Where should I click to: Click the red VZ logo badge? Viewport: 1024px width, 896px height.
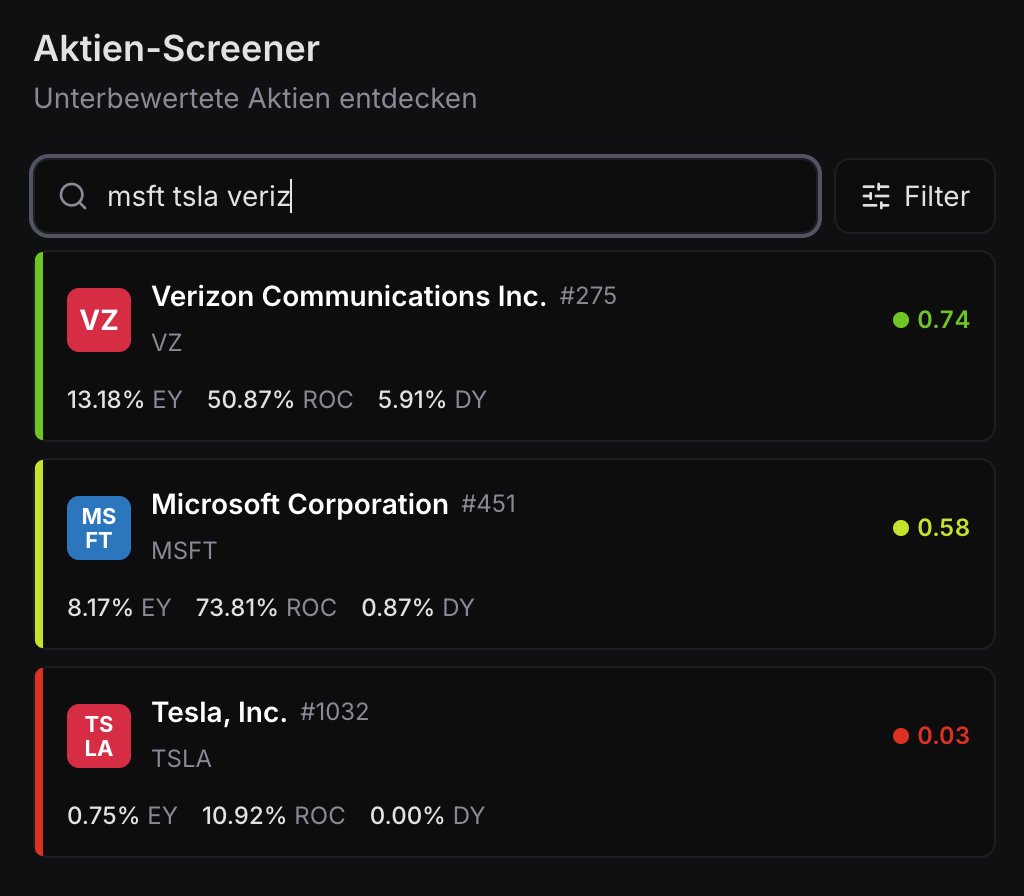pos(99,320)
